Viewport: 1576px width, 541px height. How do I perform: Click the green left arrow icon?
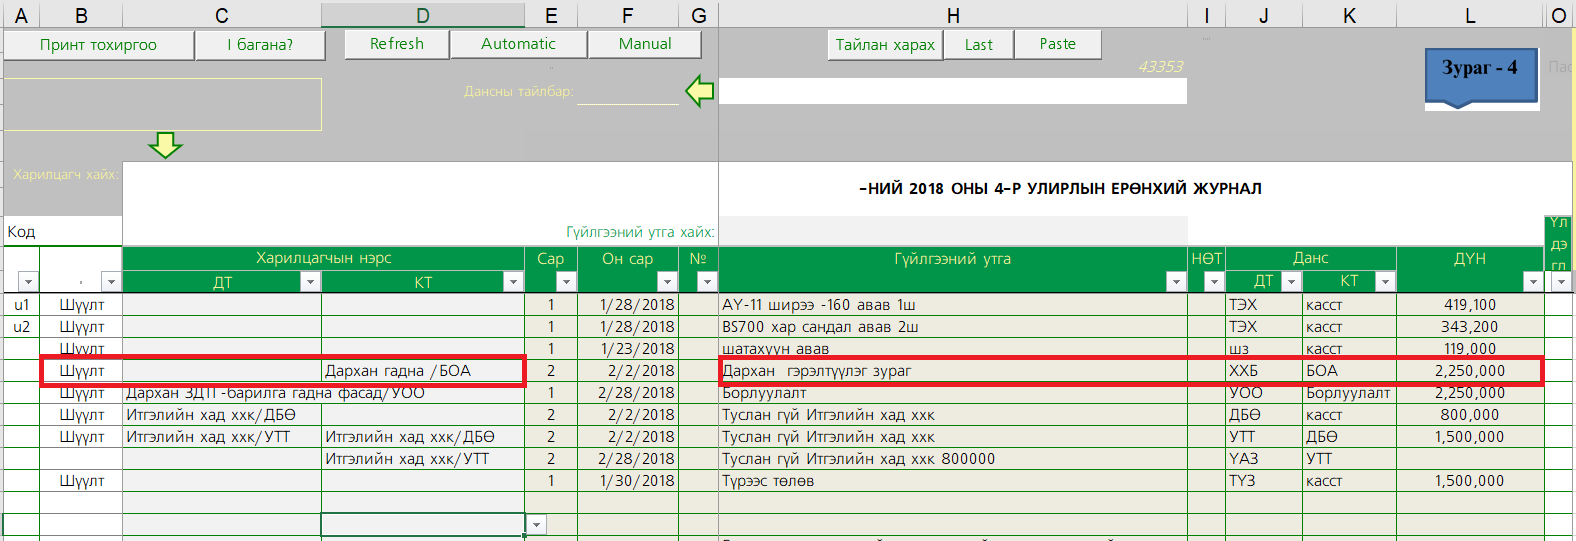(x=699, y=91)
